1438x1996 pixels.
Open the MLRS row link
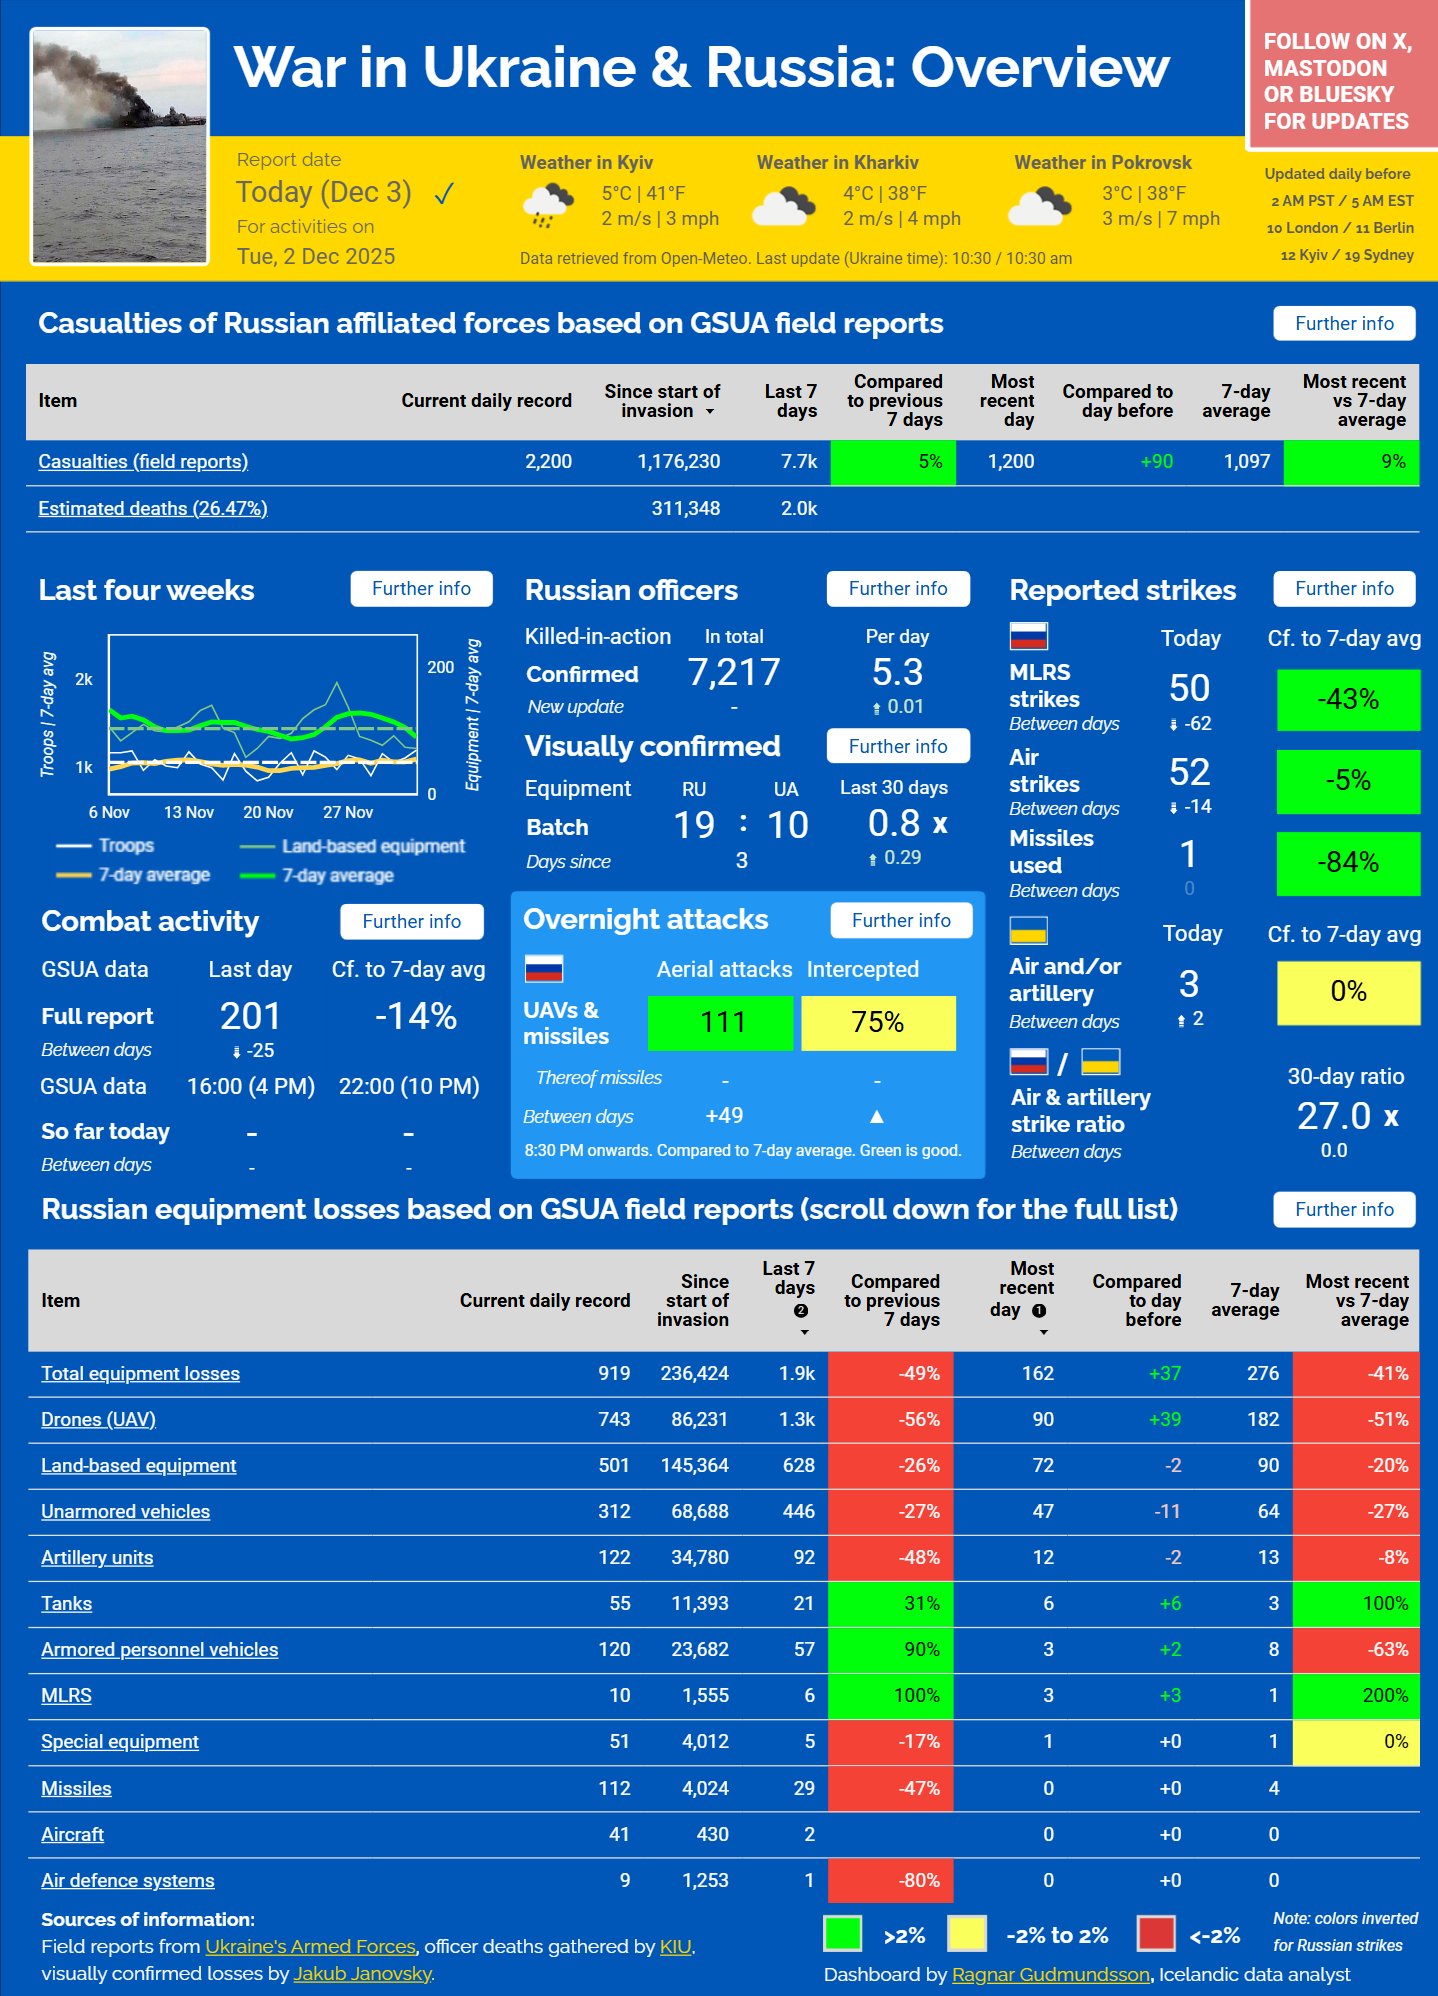click(66, 1695)
